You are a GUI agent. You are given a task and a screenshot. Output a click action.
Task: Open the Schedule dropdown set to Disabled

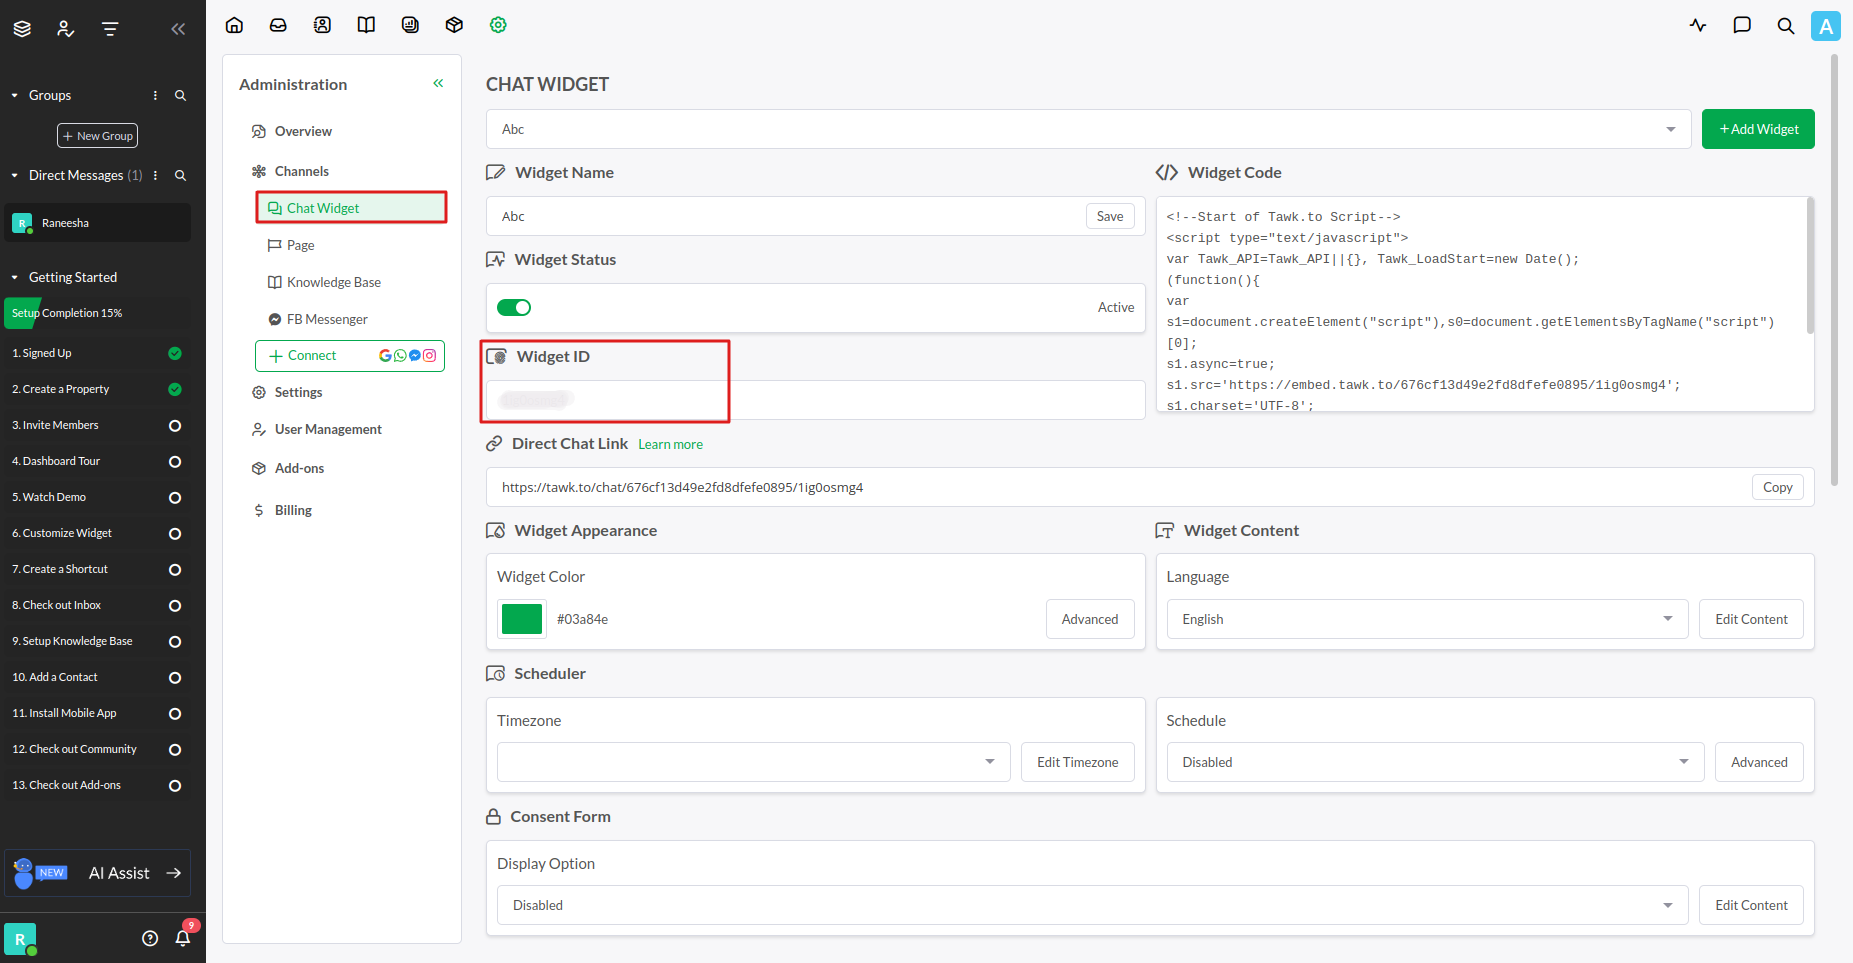tap(1434, 762)
